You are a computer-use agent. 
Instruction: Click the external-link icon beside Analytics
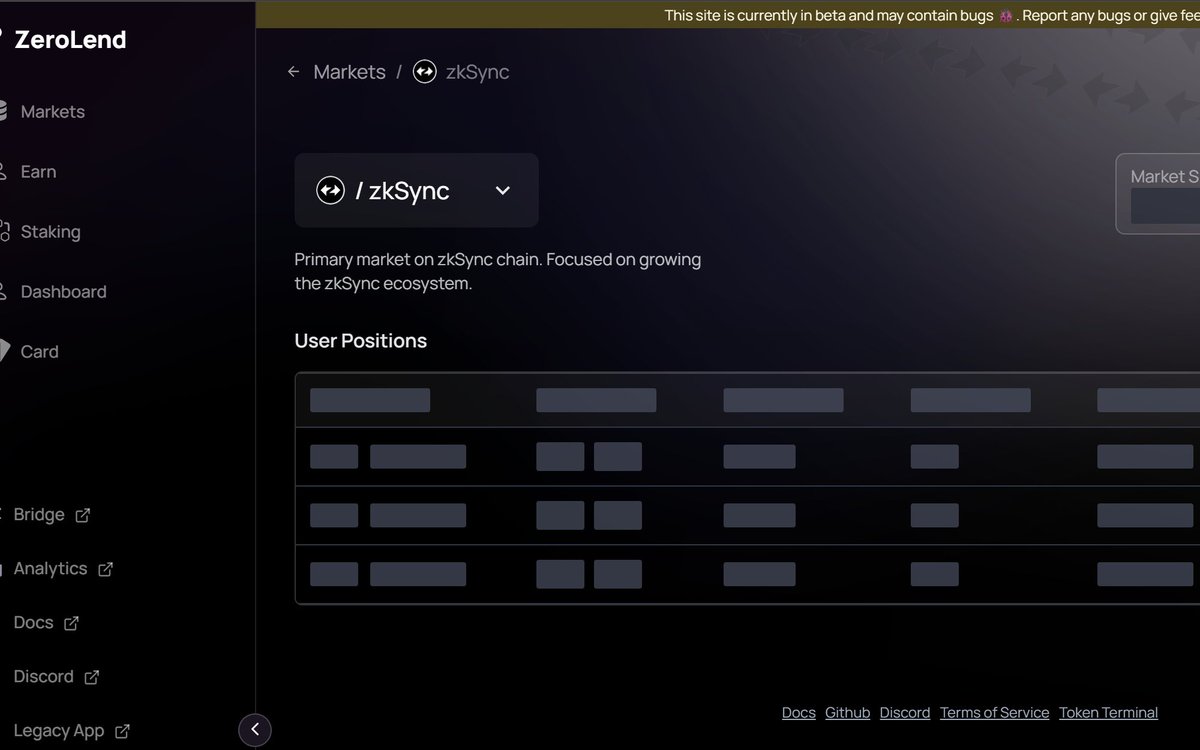pos(105,570)
